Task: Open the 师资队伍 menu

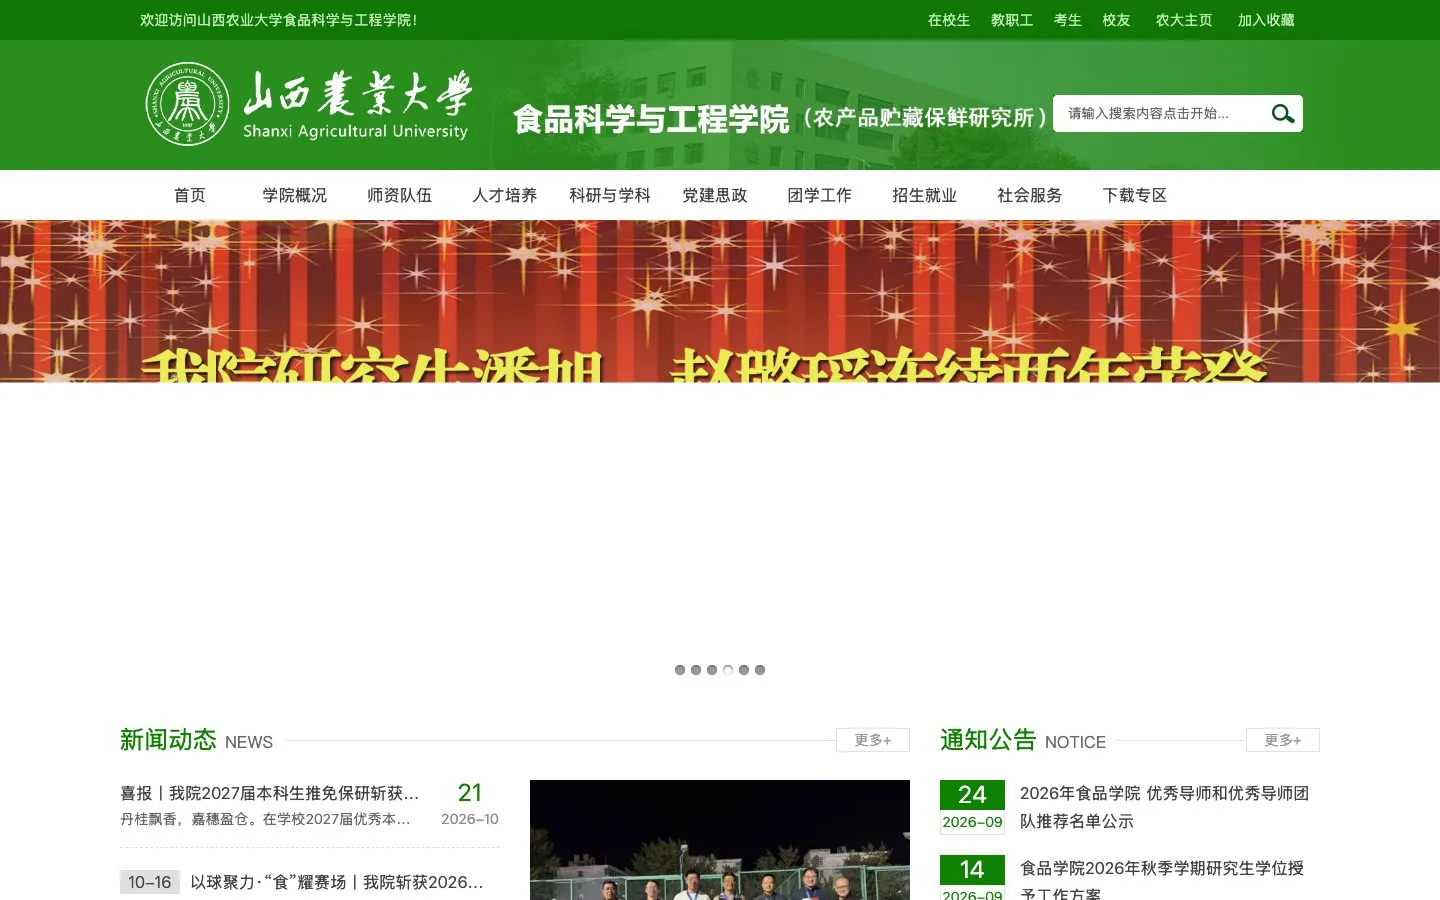Action: coord(400,195)
